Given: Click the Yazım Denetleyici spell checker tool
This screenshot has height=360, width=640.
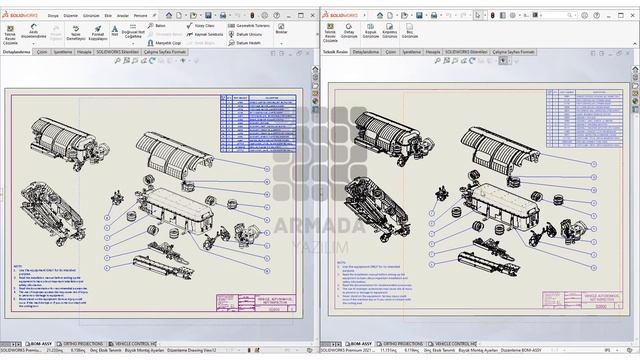Looking at the screenshot, I should [x=76, y=33].
